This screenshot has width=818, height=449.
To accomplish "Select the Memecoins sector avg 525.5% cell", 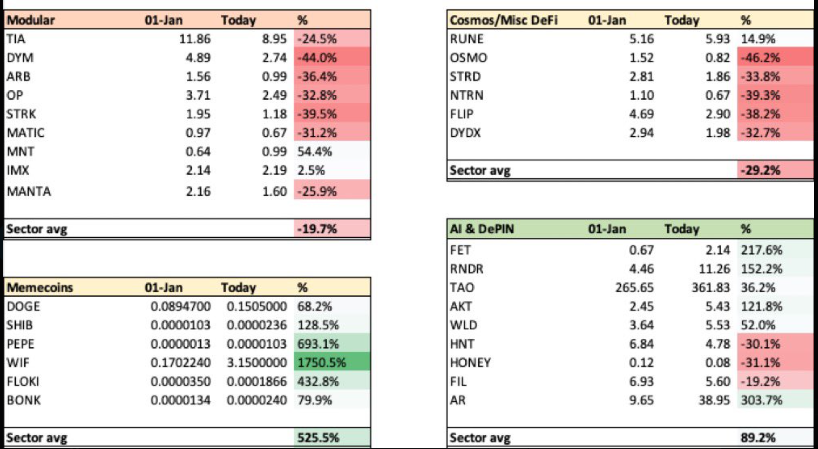I will 319,437.
